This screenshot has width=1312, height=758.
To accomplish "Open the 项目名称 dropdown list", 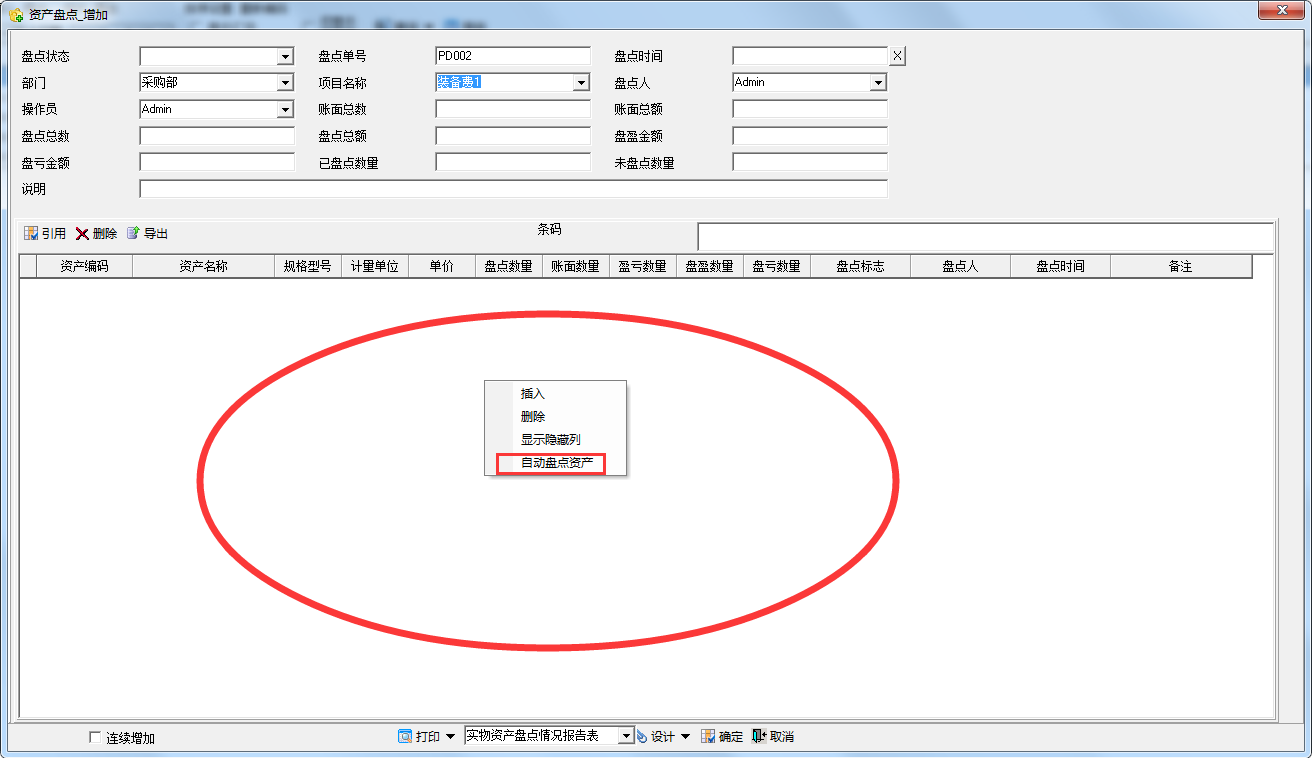I will 581,83.
